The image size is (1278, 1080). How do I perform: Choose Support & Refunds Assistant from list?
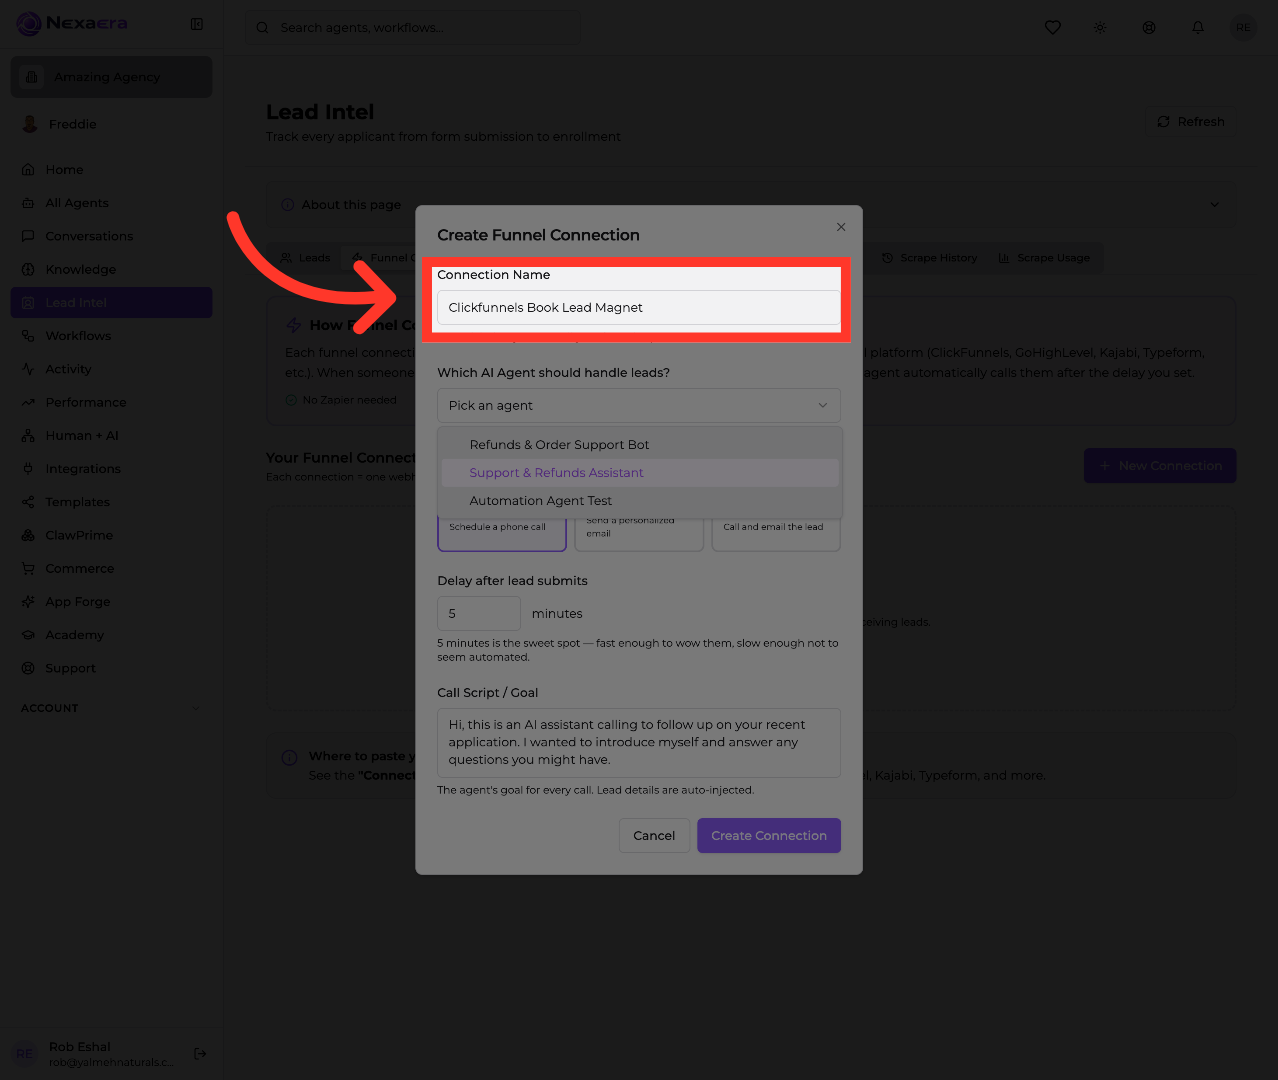coord(640,473)
